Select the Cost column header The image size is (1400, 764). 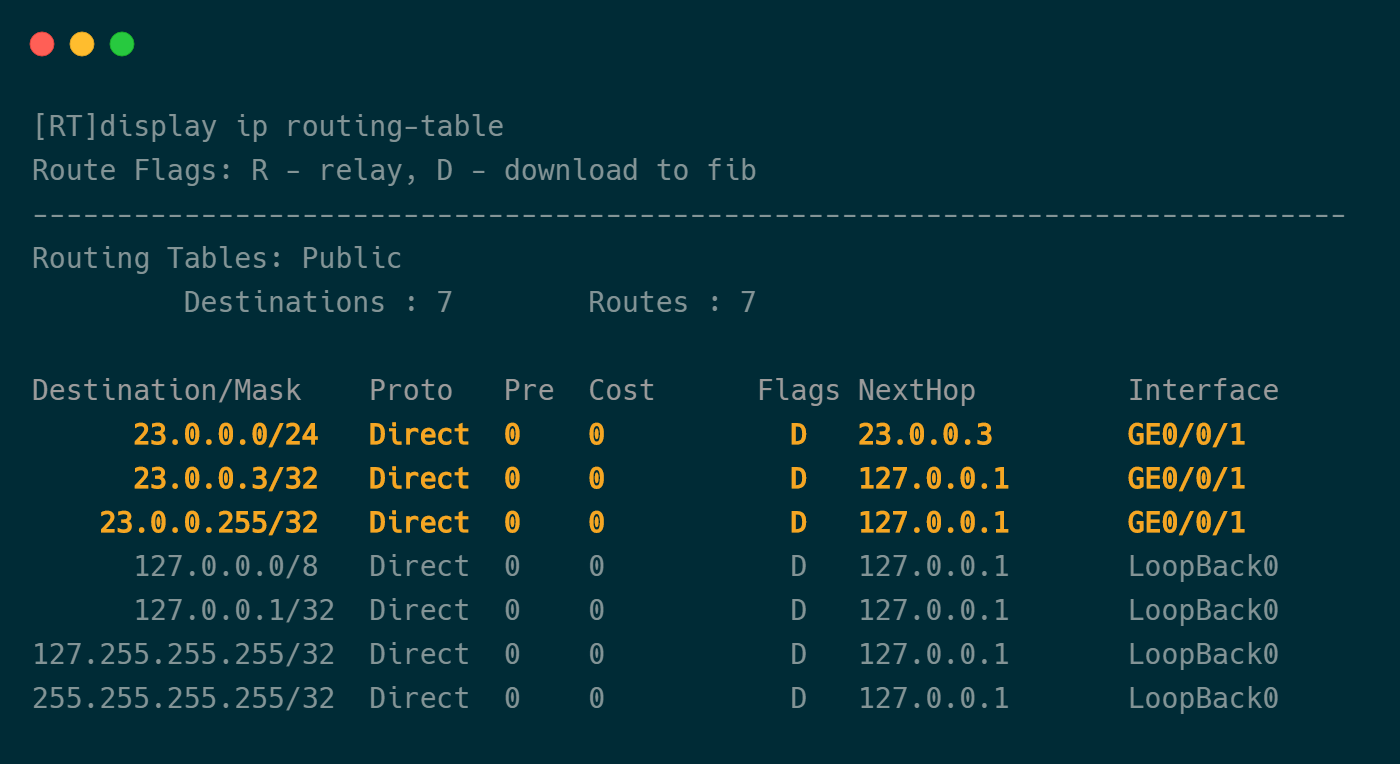coord(621,391)
